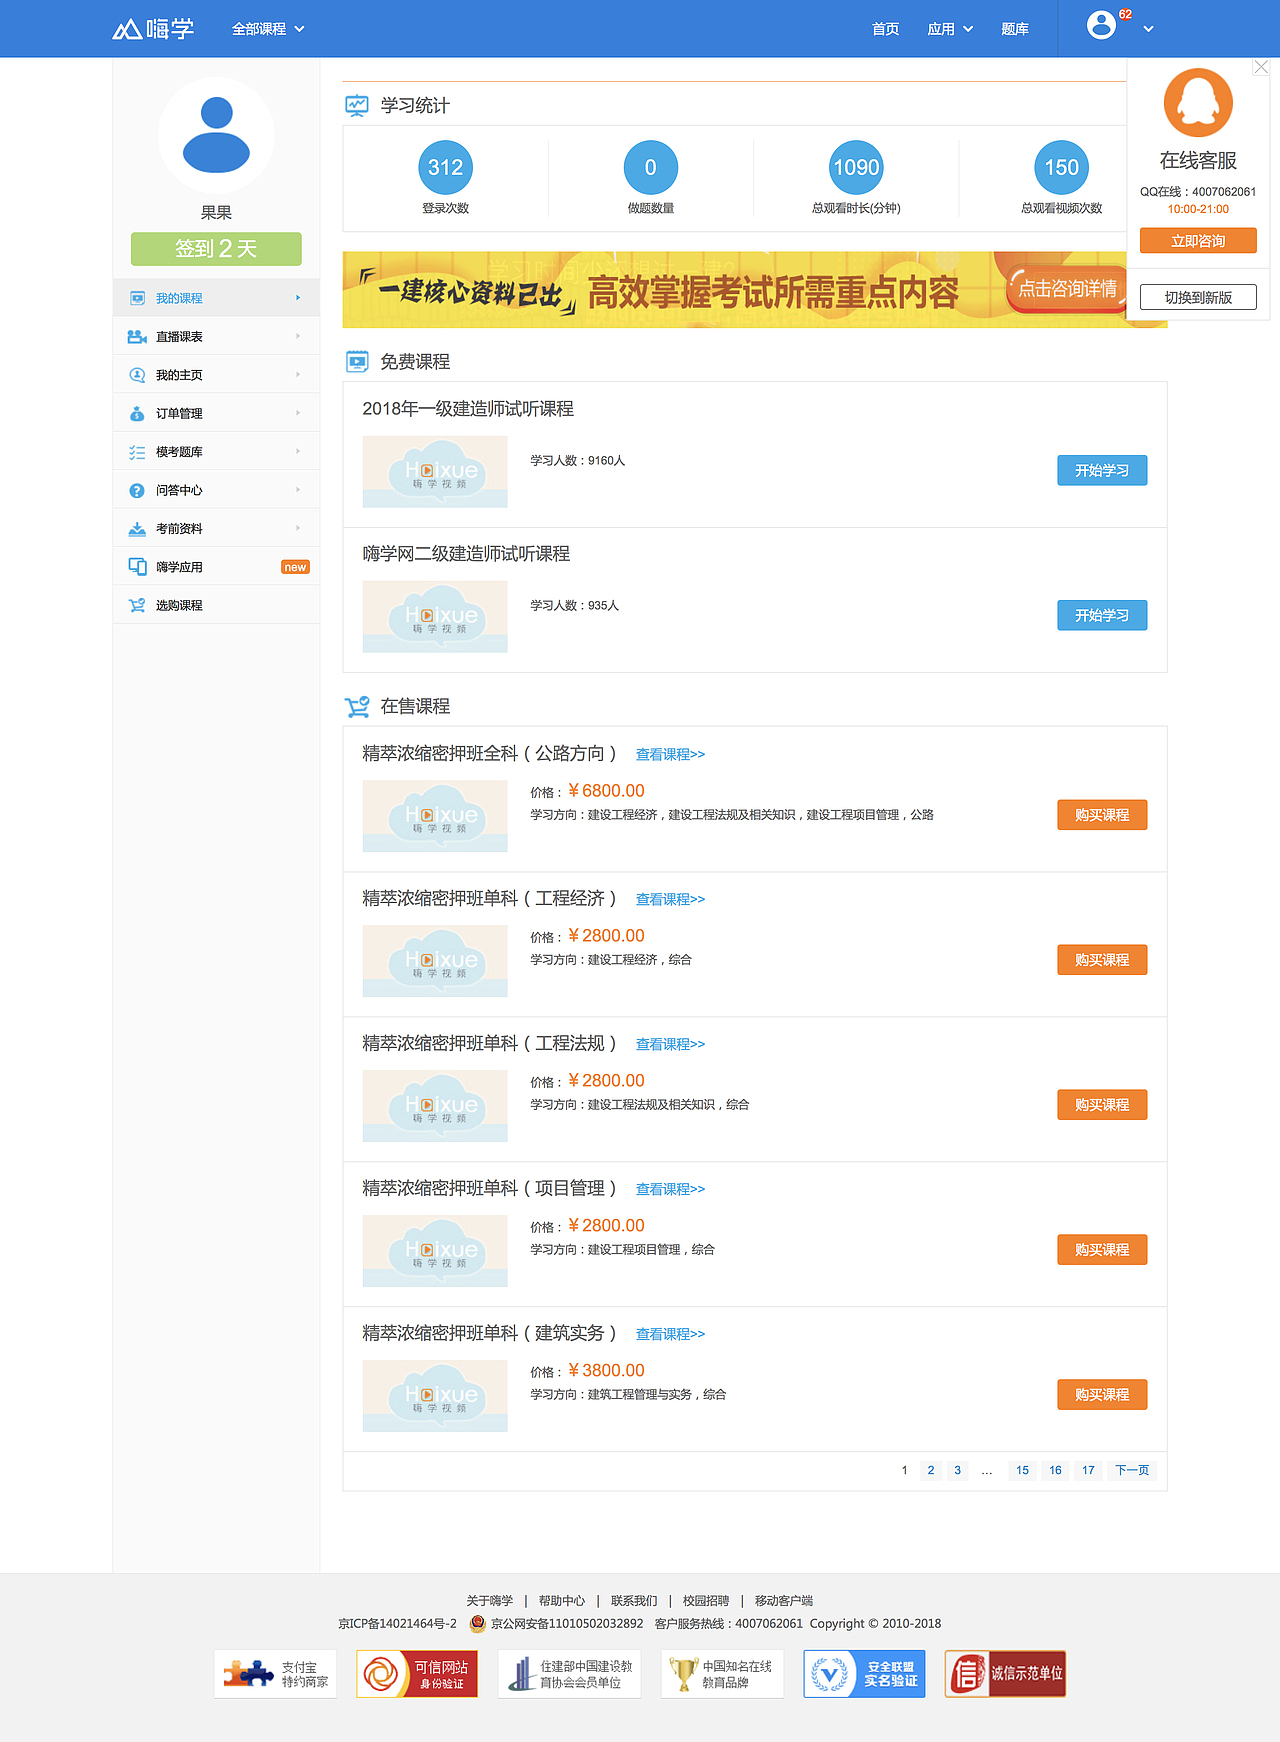View course details for 工程法规
Image resolution: width=1280 pixels, height=1742 pixels.
[670, 1044]
